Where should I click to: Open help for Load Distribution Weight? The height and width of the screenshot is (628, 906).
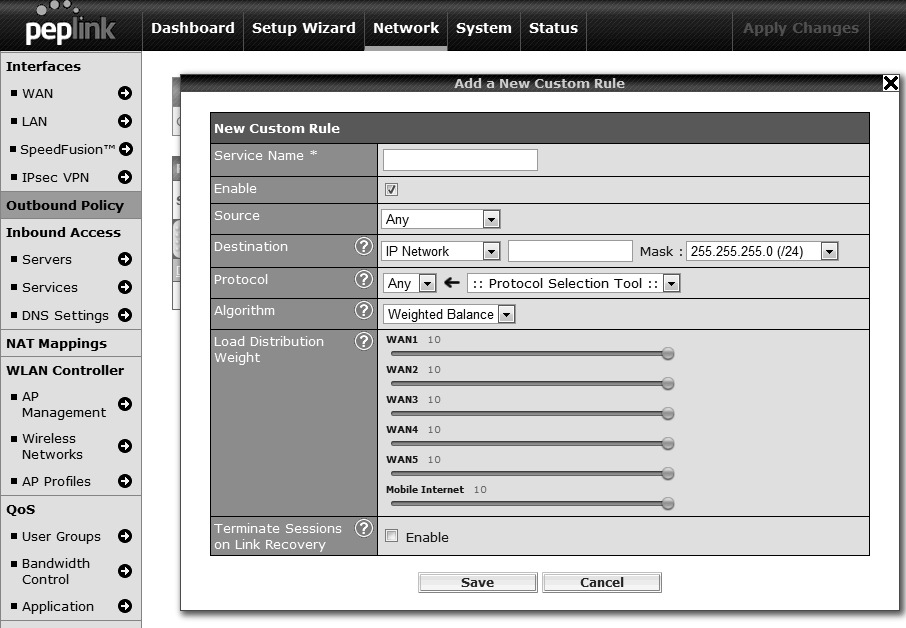pos(363,341)
